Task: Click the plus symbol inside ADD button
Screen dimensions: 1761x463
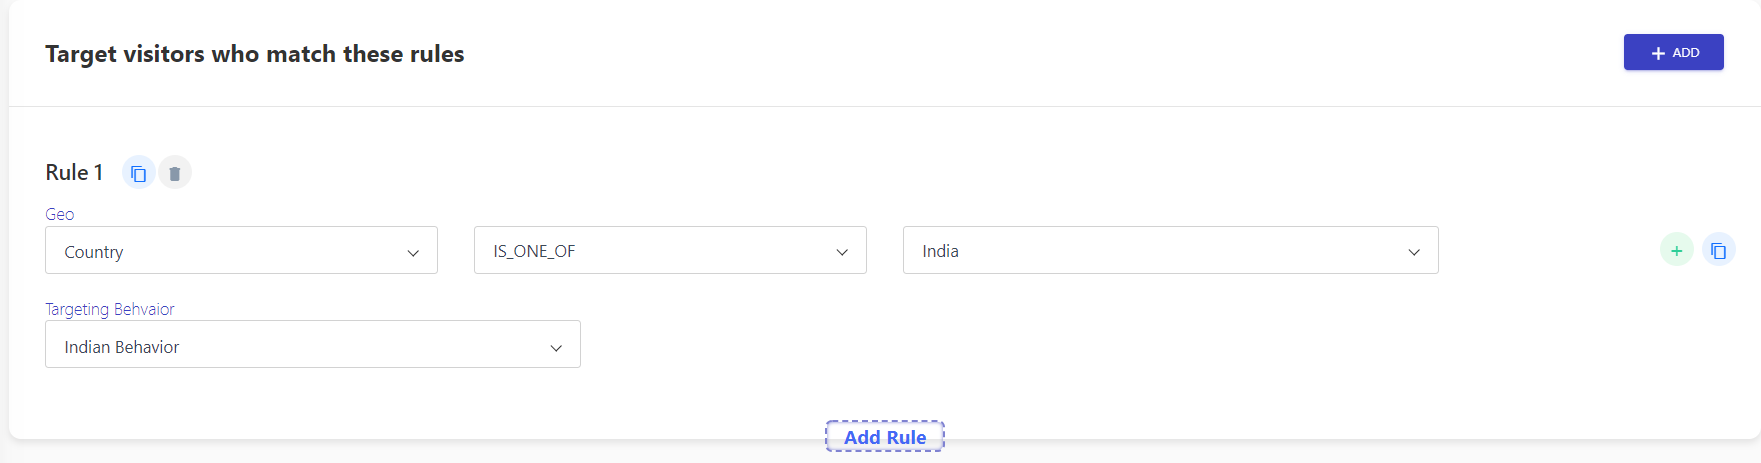Action: coord(1658,53)
